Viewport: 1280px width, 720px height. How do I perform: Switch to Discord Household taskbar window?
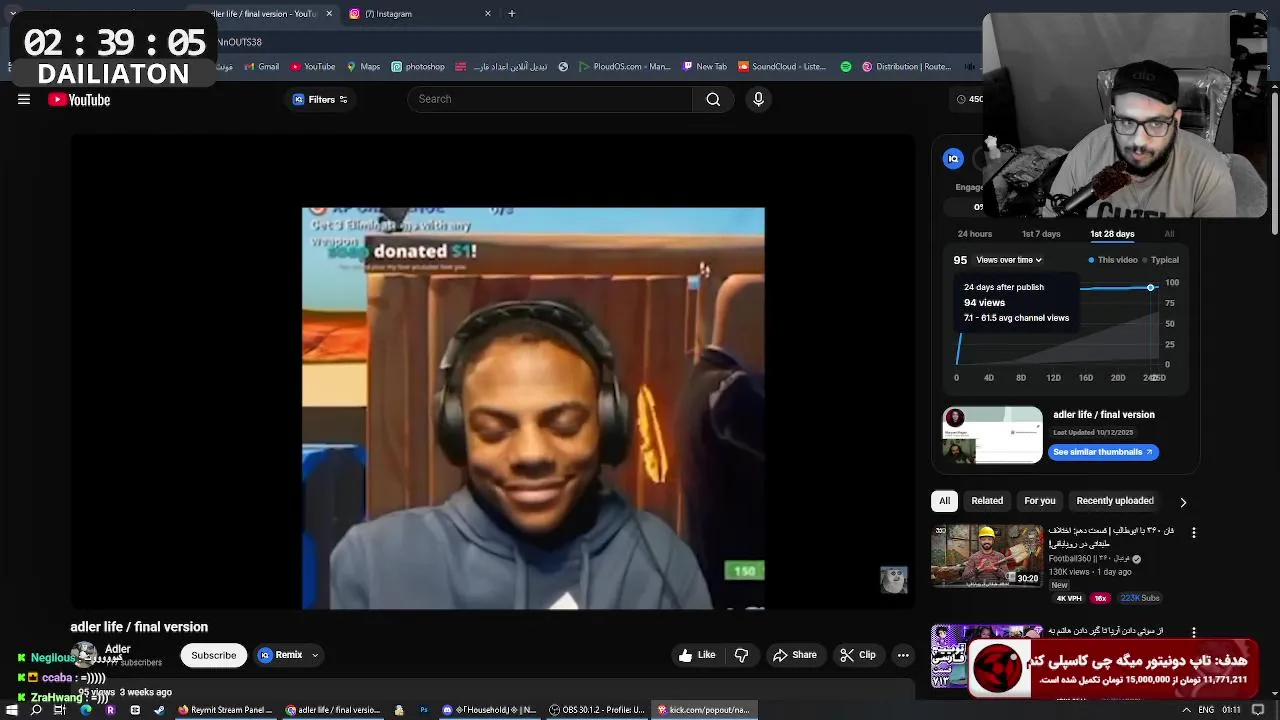click(490, 710)
